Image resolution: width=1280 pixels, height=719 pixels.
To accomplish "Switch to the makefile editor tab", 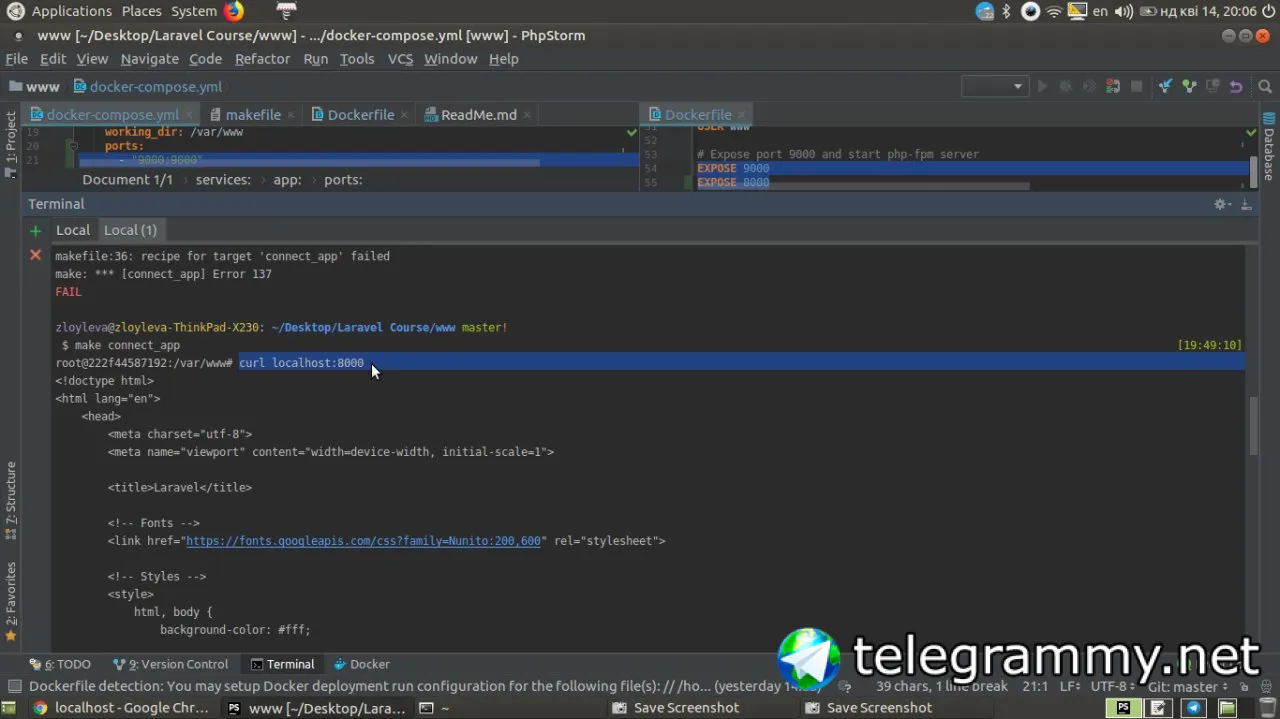I will point(252,115).
